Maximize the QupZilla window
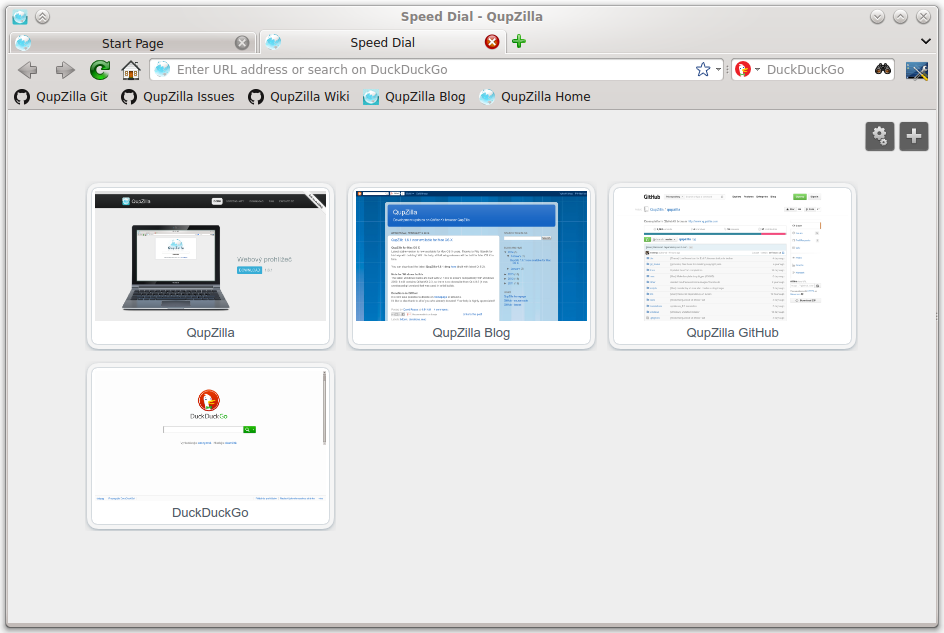The height and width of the screenshot is (633, 944). [x=900, y=17]
